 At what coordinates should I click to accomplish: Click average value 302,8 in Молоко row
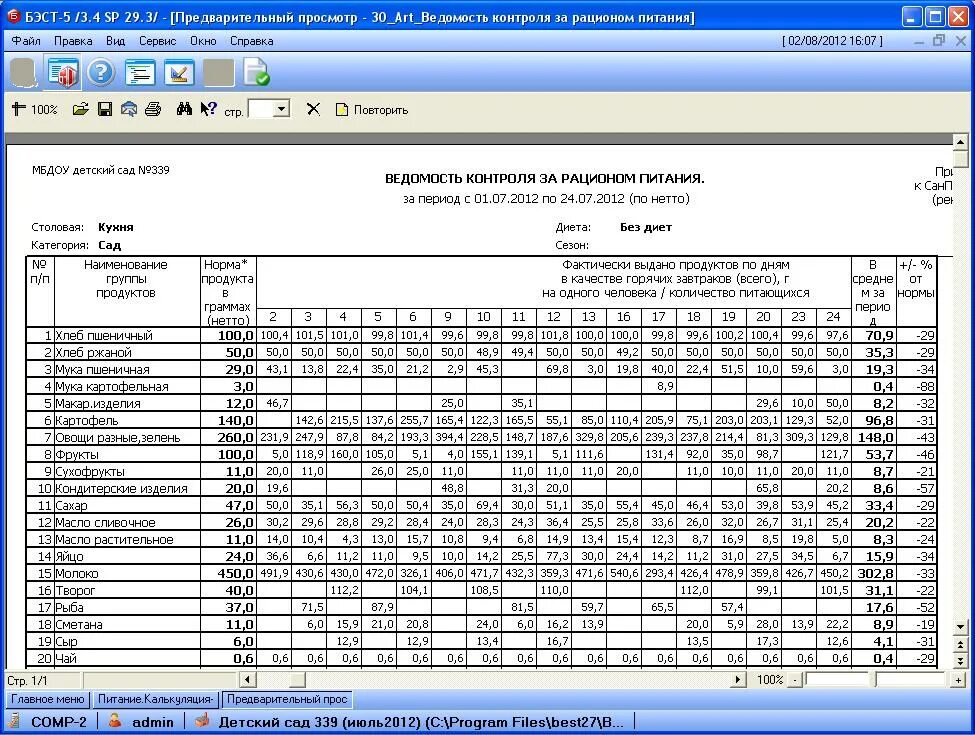click(876, 573)
